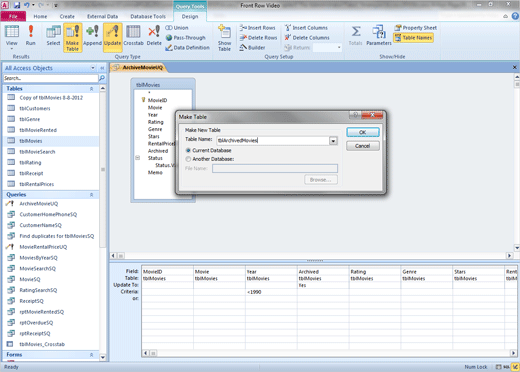
Task: Click Delete Columns in Query Setup
Action: pyautogui.click(x=307, y=38)
